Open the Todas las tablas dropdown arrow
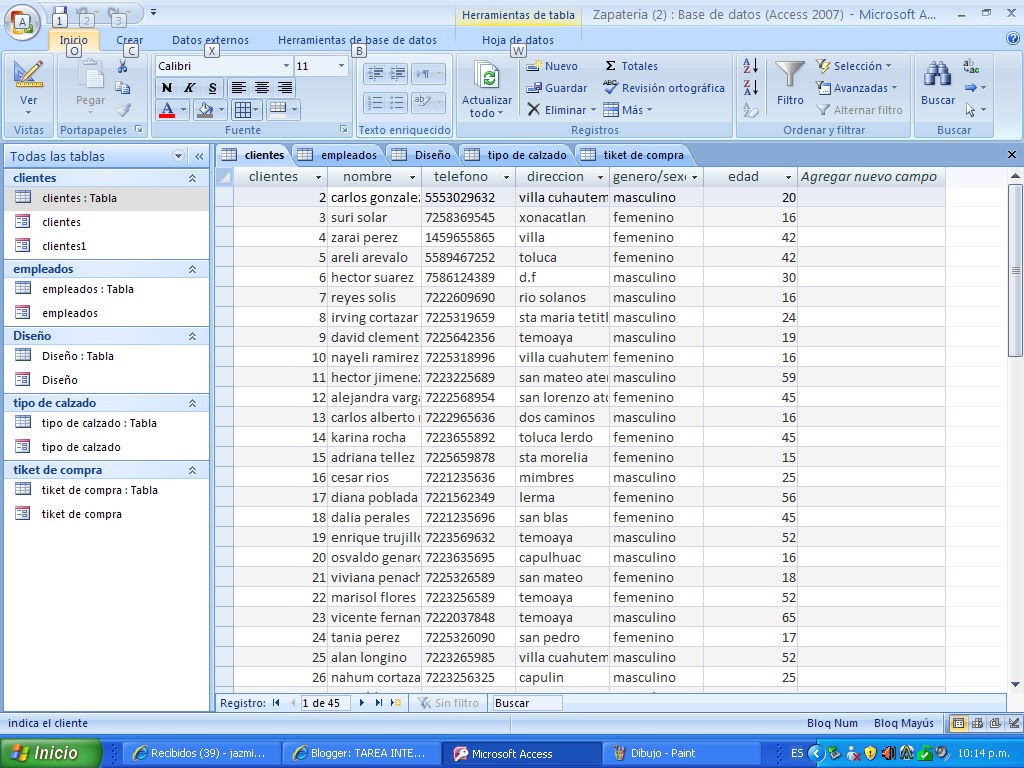The image size is (1024, 768). click(178, 156)
